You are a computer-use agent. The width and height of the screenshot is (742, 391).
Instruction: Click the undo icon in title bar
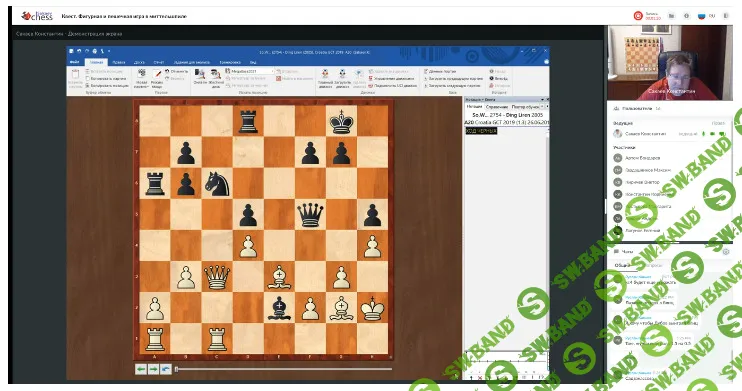click(x=79, y=51)
